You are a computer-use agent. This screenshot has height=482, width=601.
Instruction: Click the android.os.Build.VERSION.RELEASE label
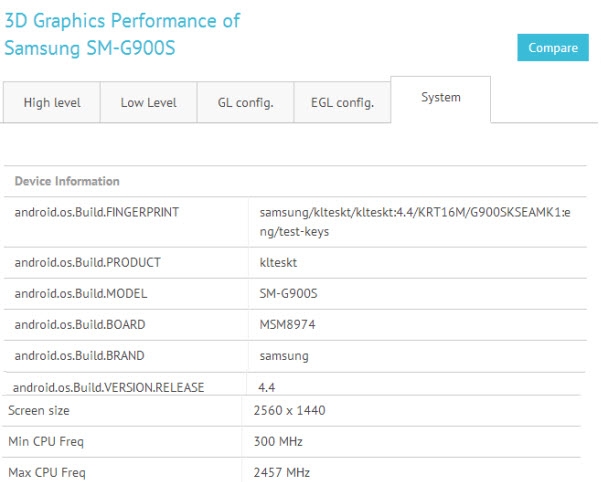(108, 387)
